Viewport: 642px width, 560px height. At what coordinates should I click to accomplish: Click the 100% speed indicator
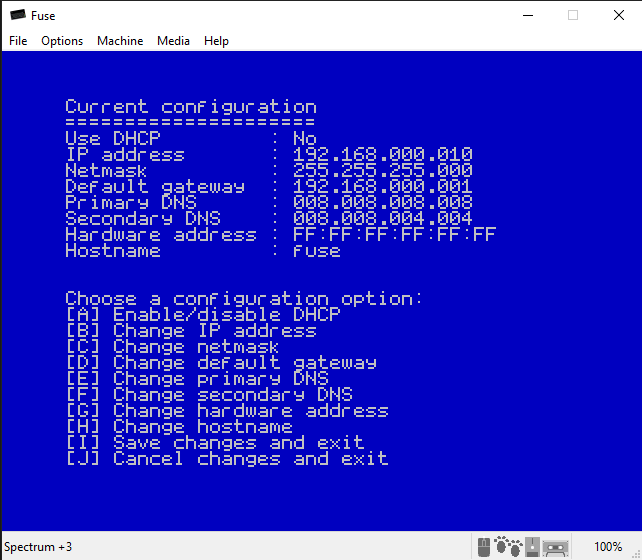[608, 547]
